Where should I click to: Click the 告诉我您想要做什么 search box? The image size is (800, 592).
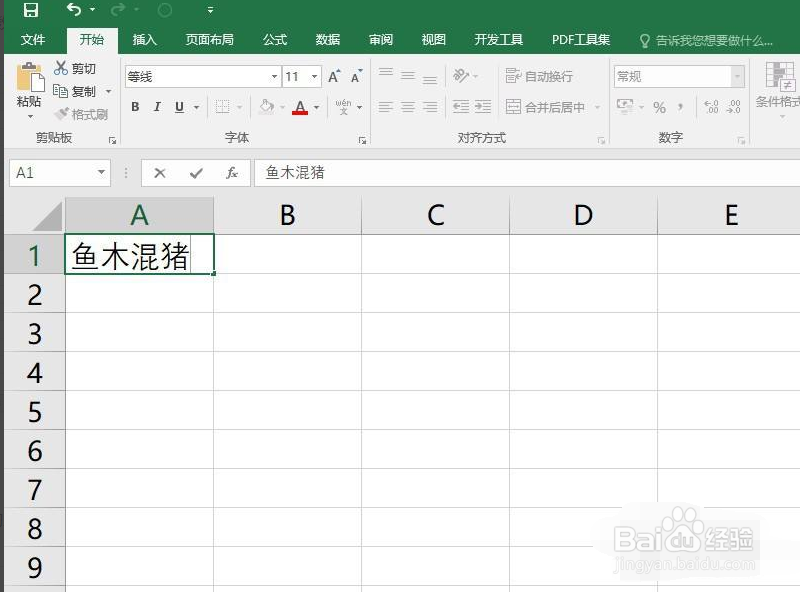pyautogui.click(x=707, y=40)
